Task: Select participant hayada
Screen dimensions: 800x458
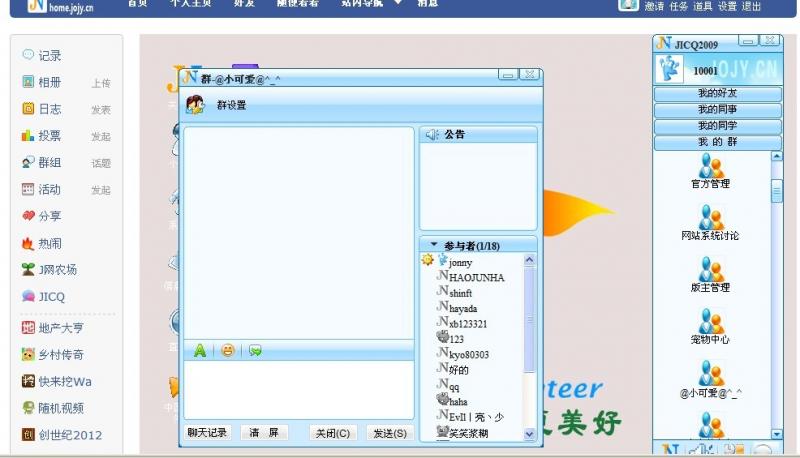Action: click(x=463, y=309)
